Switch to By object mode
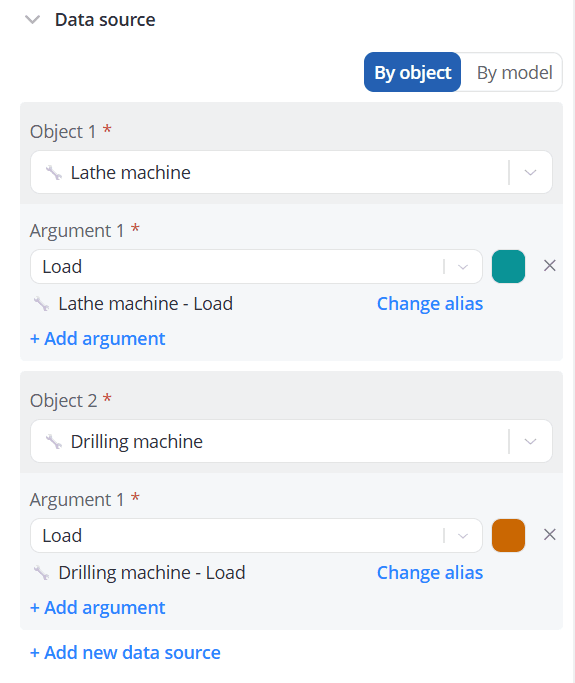The height and width of the screenshot is (683, 575). [x=413, y=72]
